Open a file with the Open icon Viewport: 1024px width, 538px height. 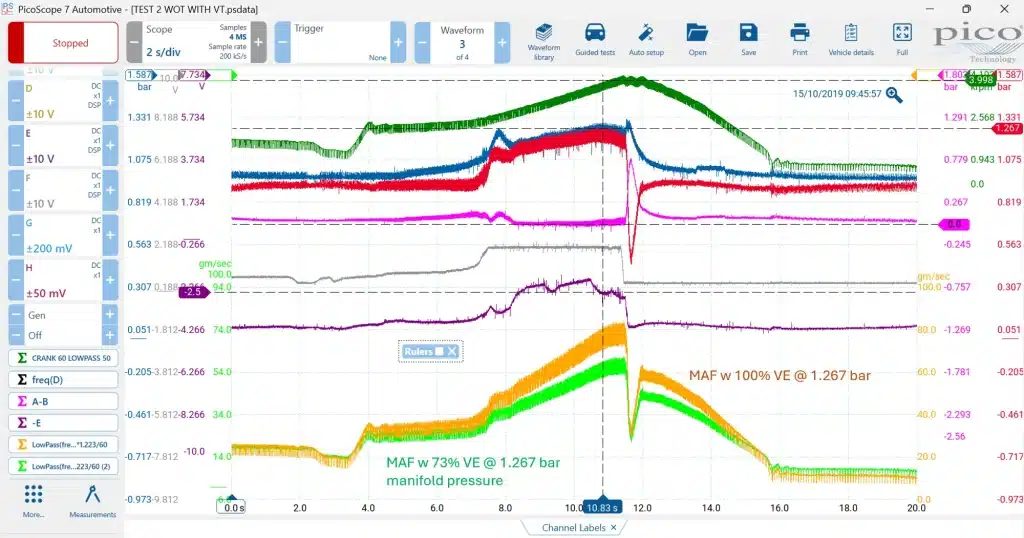tap(697, 40)
